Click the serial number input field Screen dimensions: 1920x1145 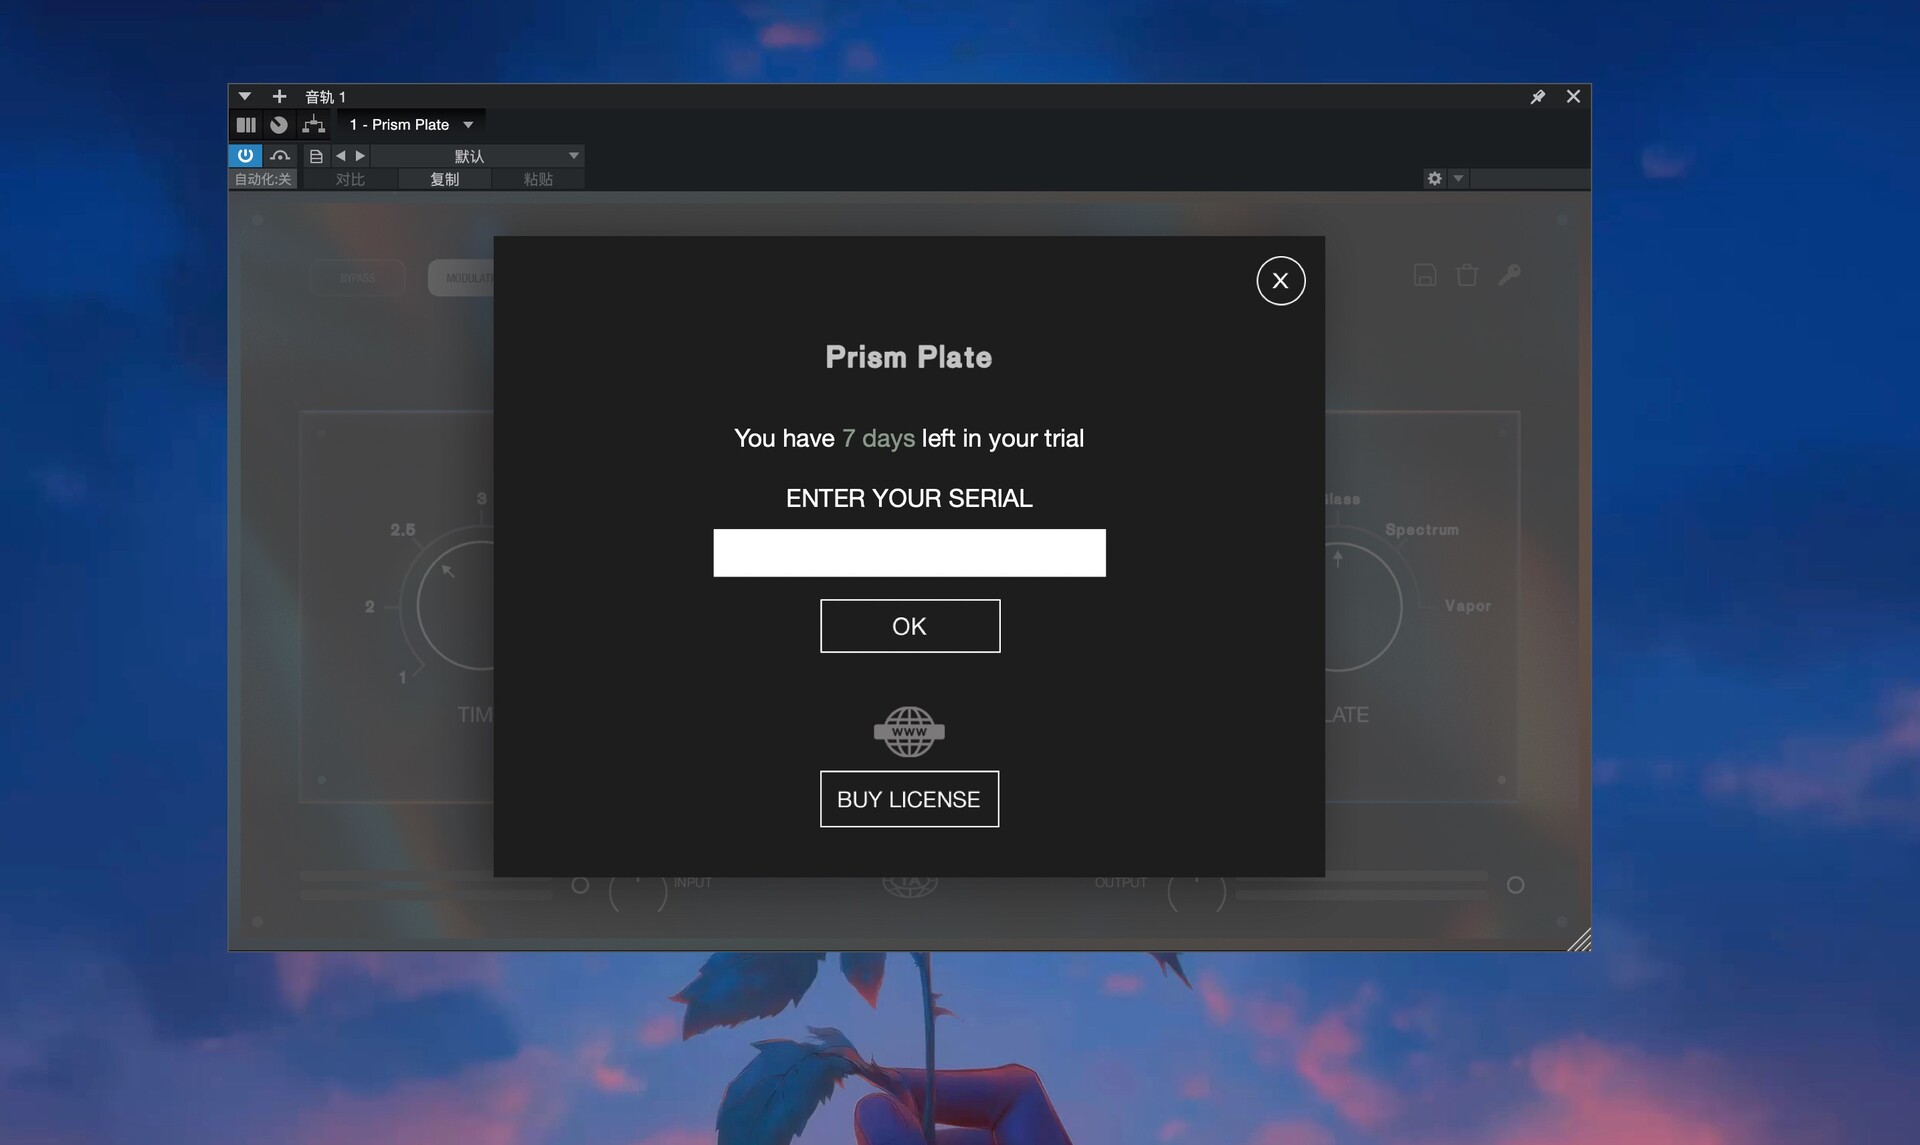(x=909, y=553)
